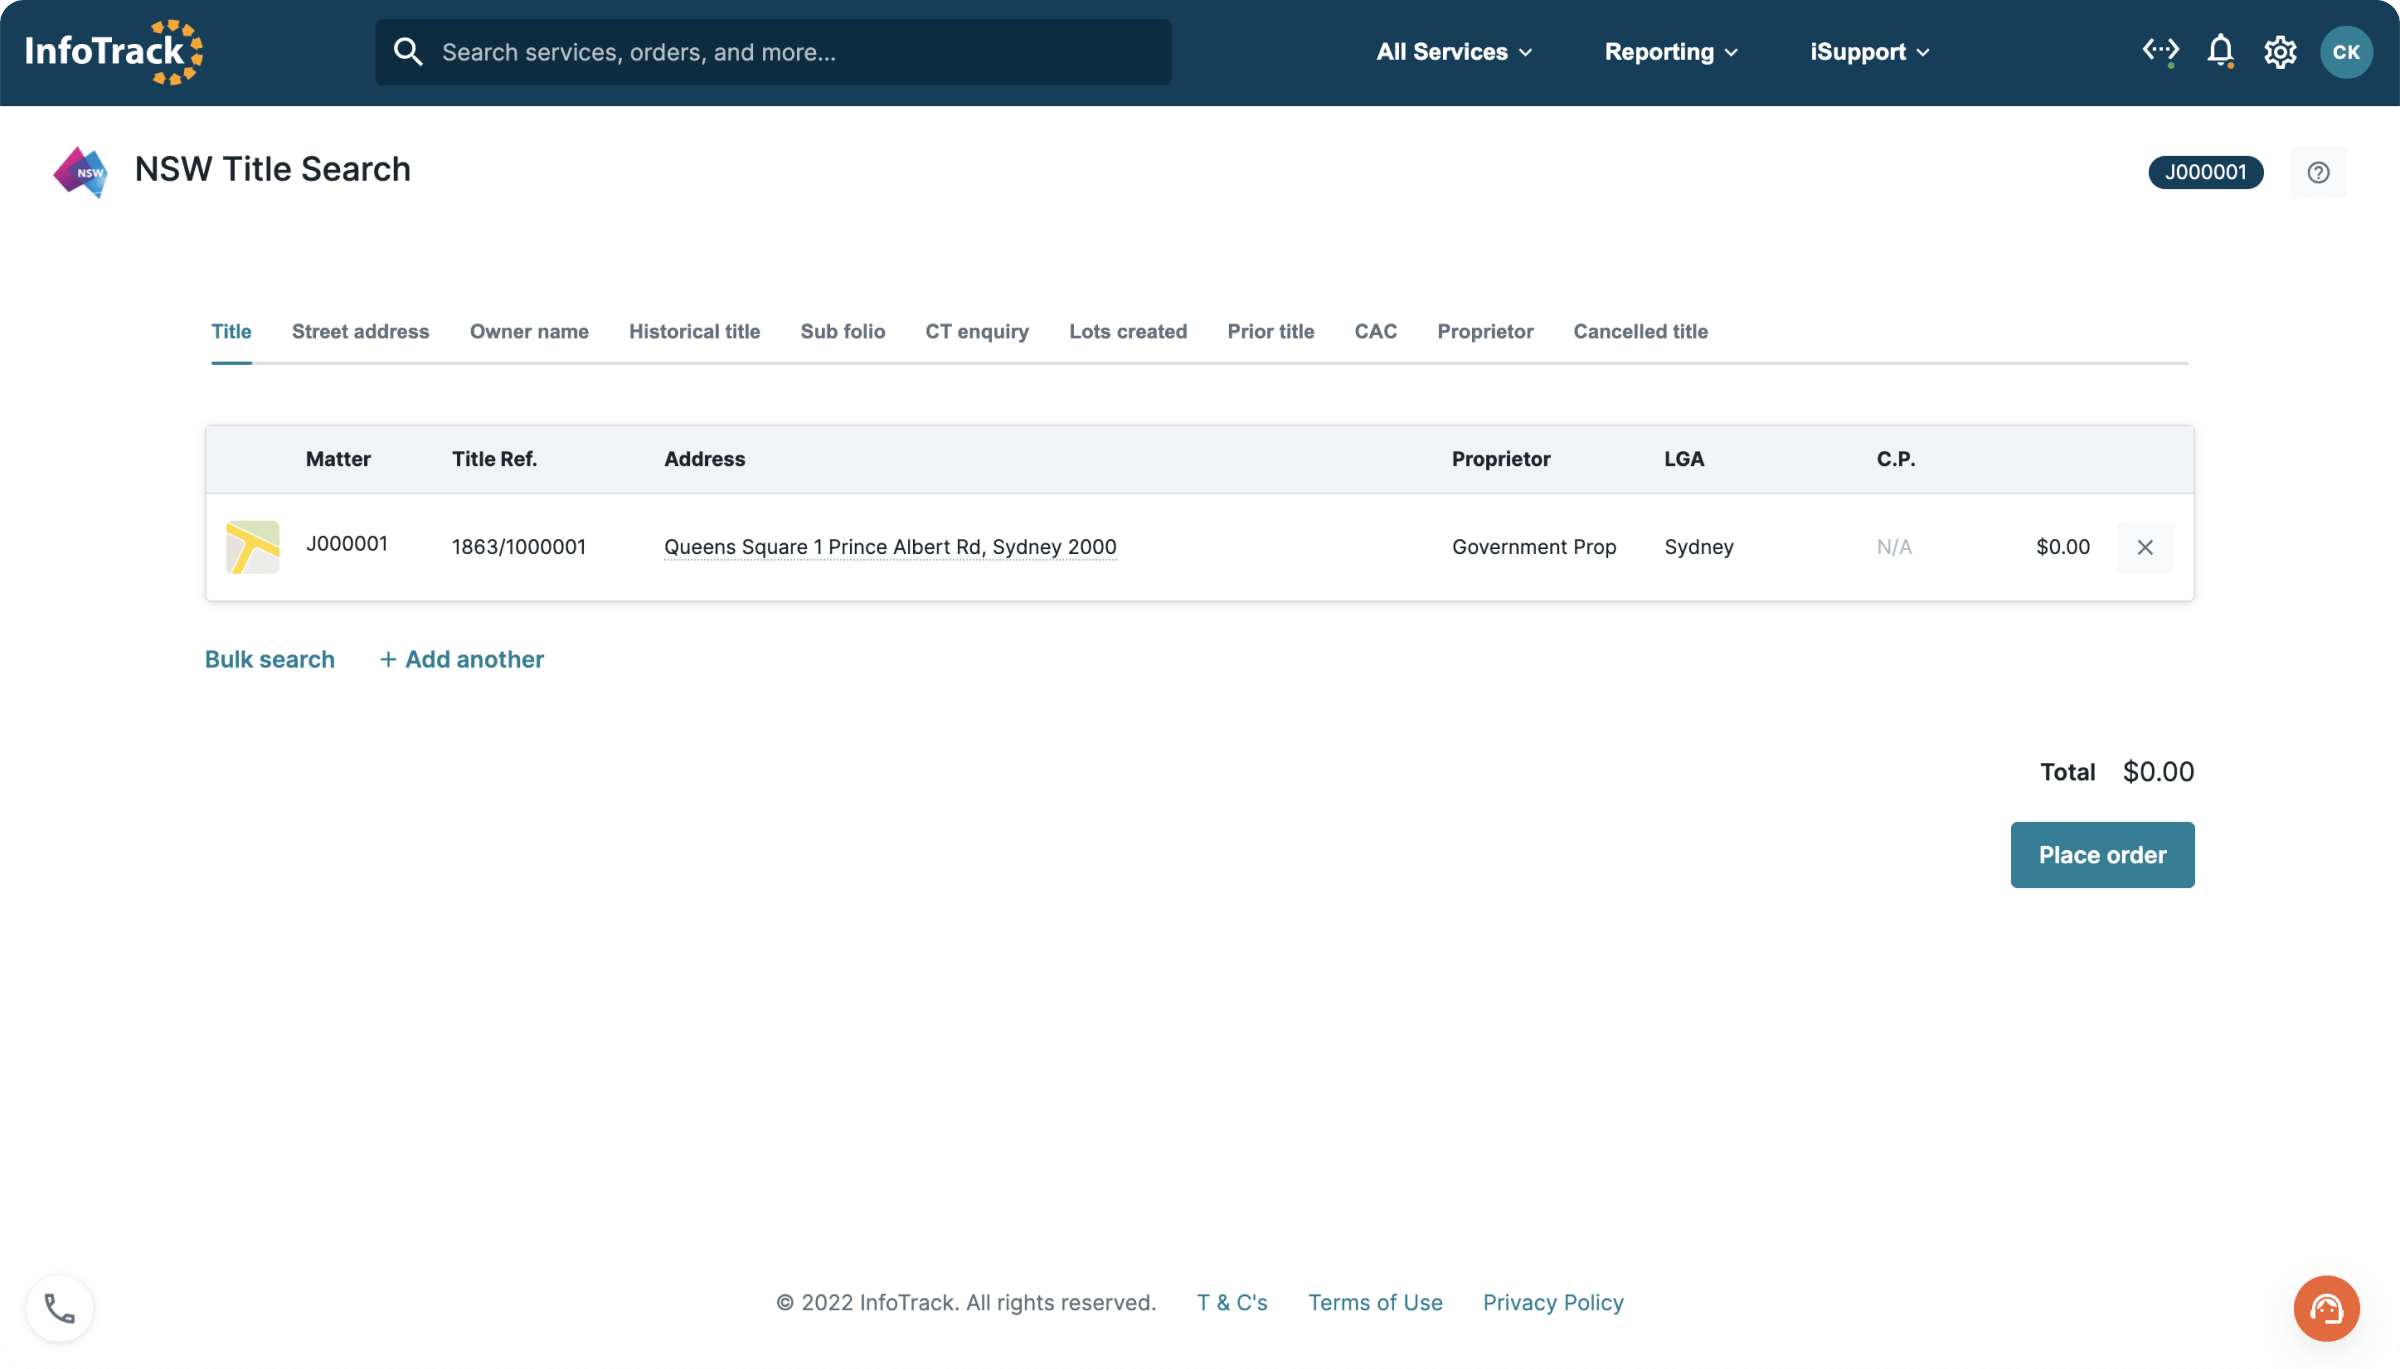This screenshot has width=2400, height=1369.
Task: Click the remove X icon on title row
Action: [x=2145, y=545]
